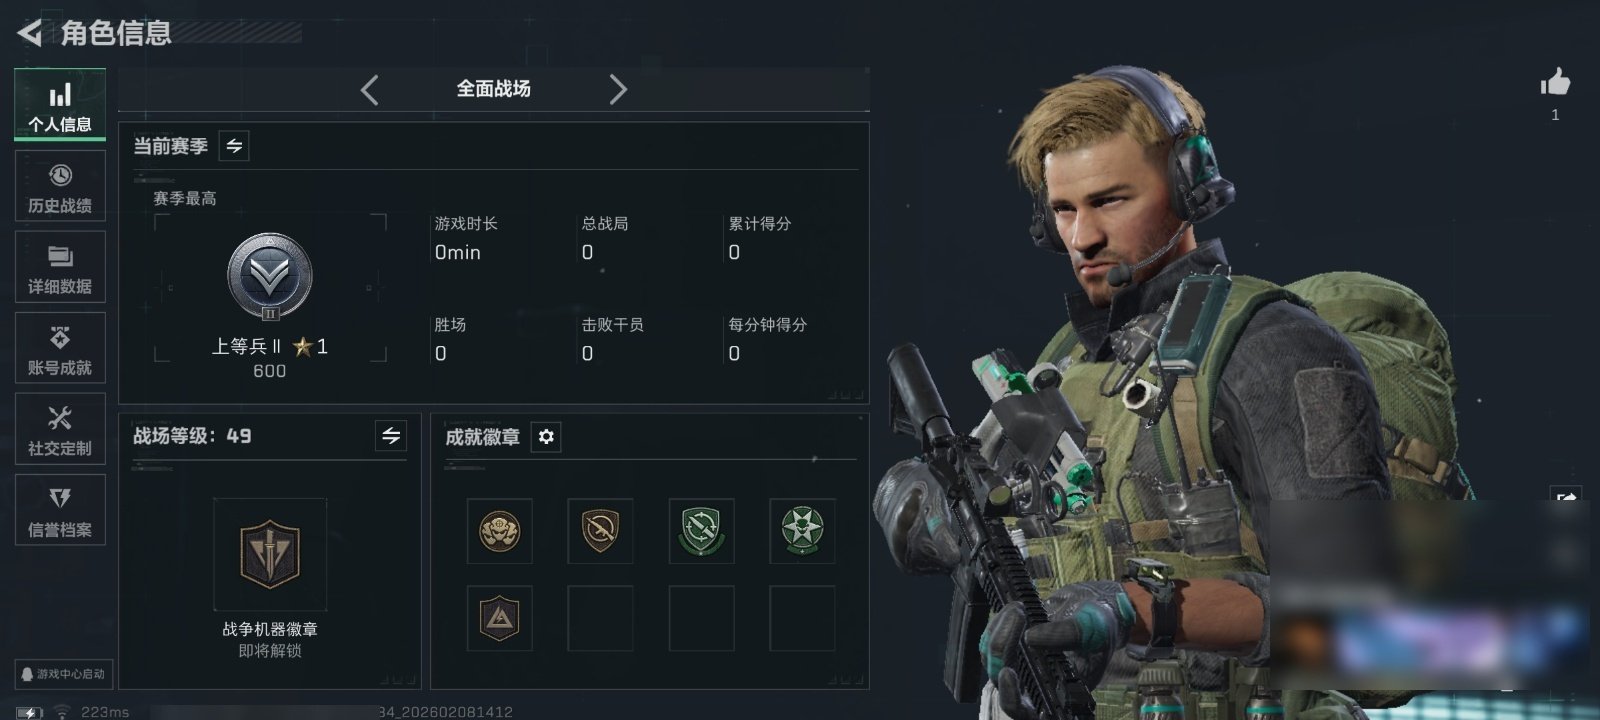1600x720 pixels.
Task: Open the 历史战绩 sidebar tab
Action: coord(60,186)
